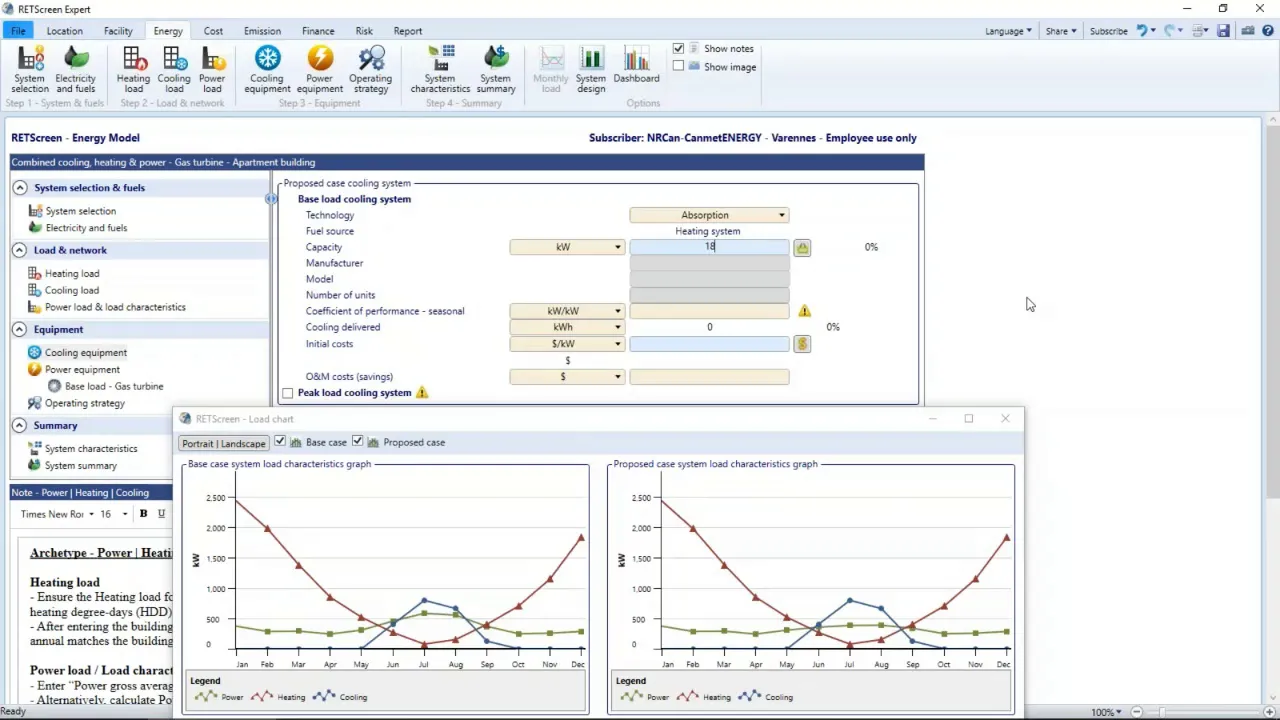The image size is (1280, 720).
Task: Open Cooling delivered kWh units dropdown
Action: coord(567,327)
